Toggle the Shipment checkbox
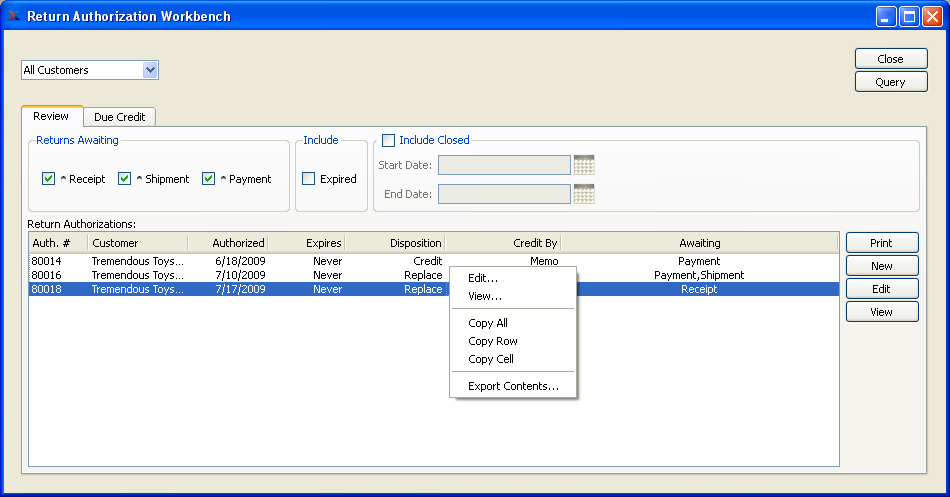The height and width of the screenshot is (497, 950). point(125,179)
